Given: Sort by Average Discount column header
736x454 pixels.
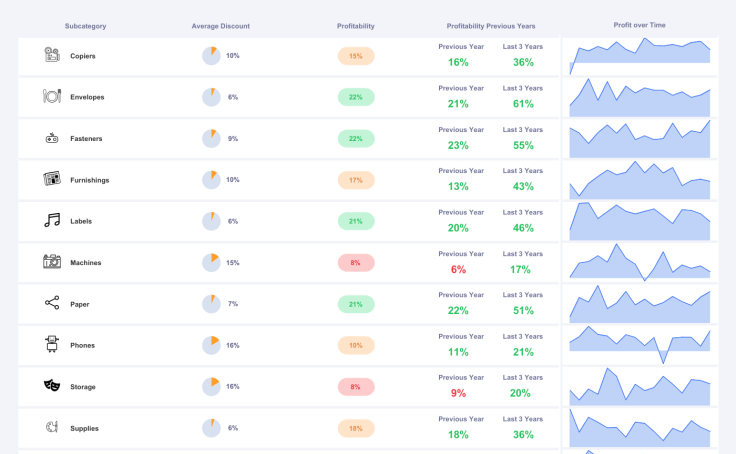Looking at the screenshot, I should (x=221, y=26).
